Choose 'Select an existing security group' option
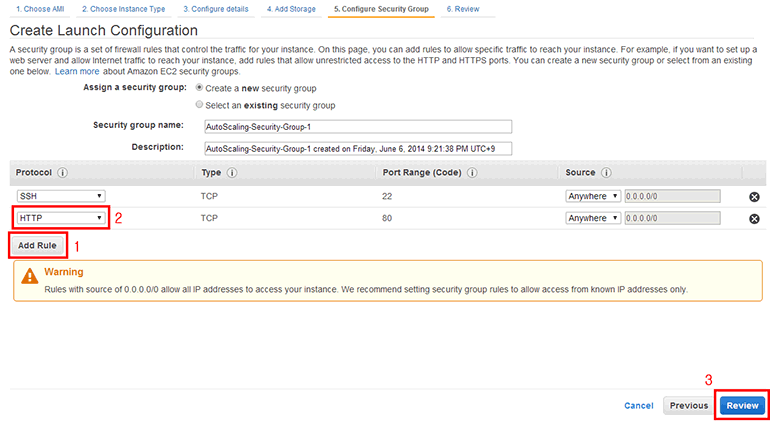 (200, 105)
